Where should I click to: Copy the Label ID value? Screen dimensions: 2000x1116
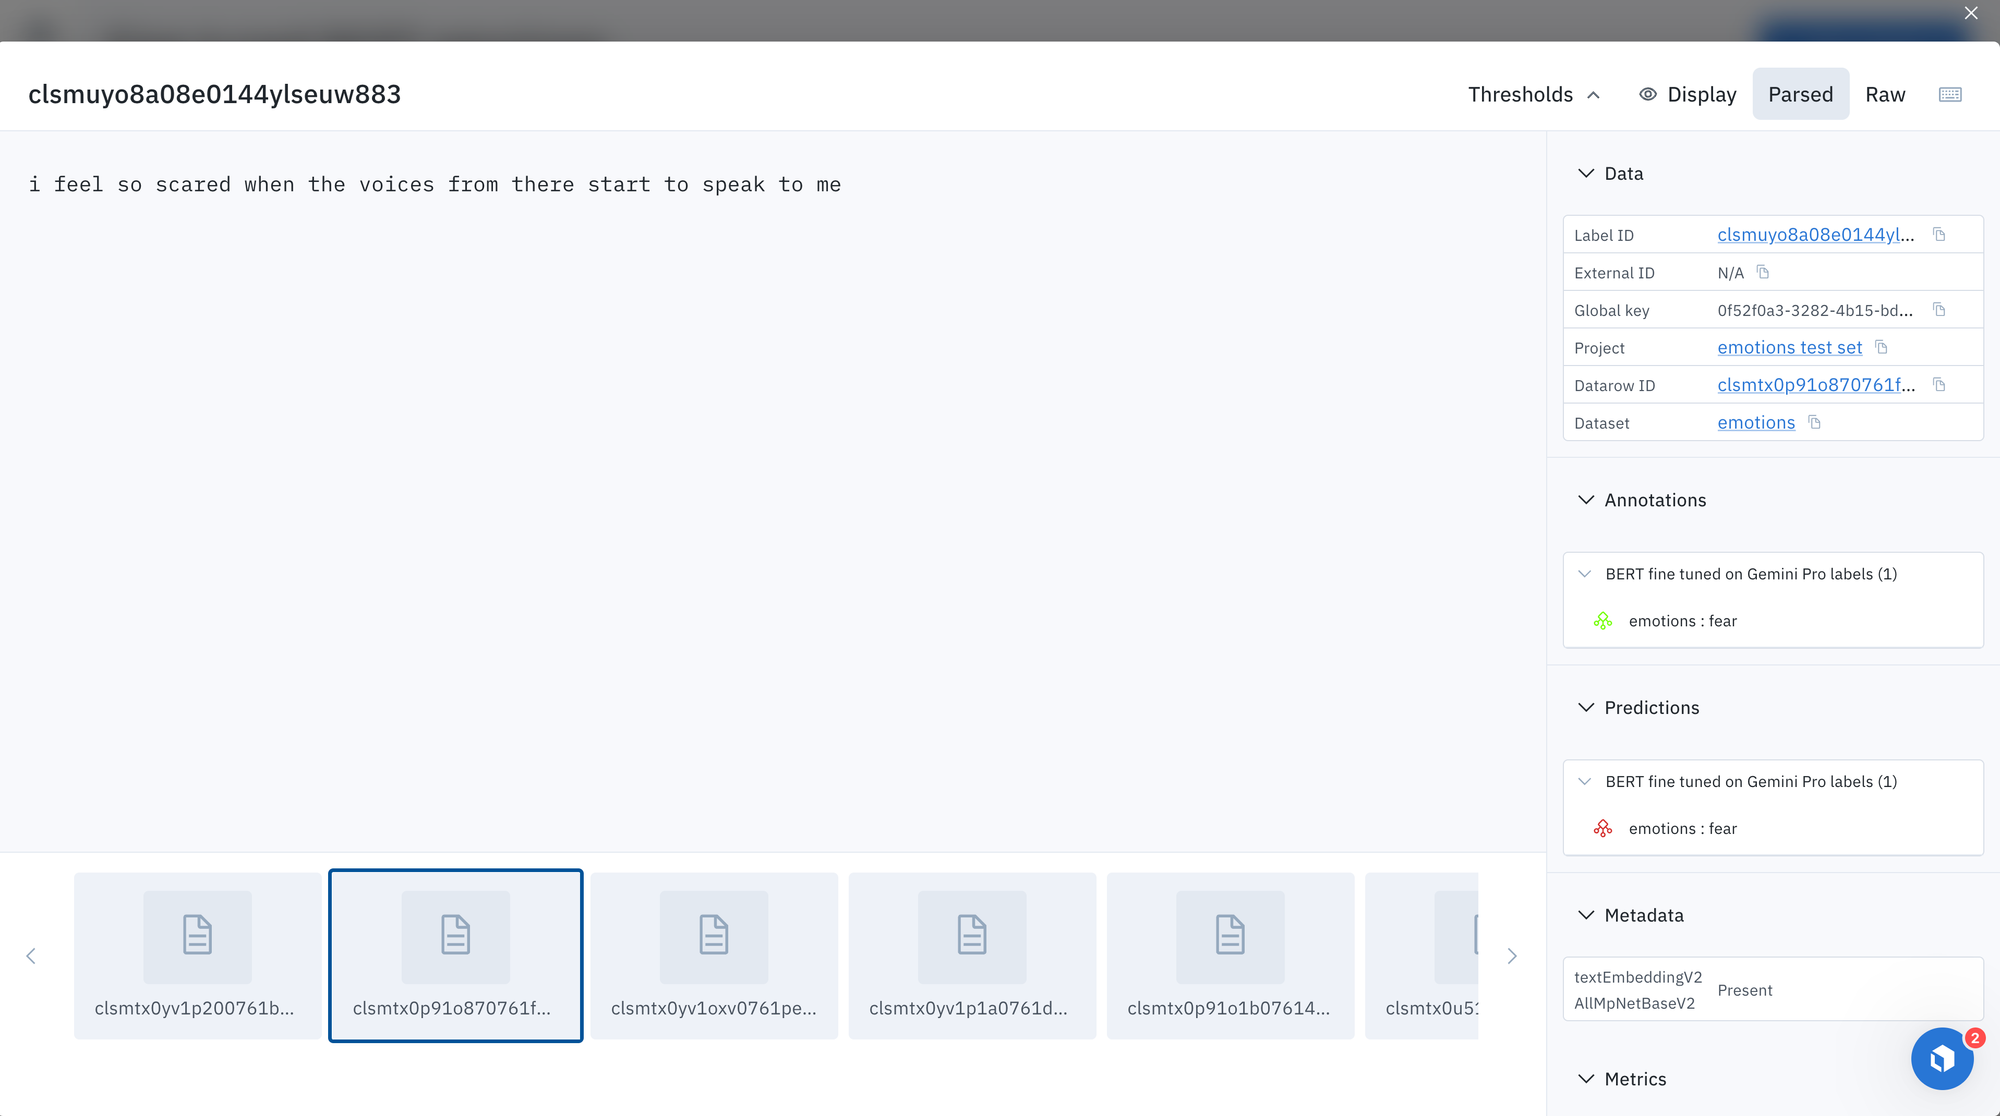click(1939, 235)
